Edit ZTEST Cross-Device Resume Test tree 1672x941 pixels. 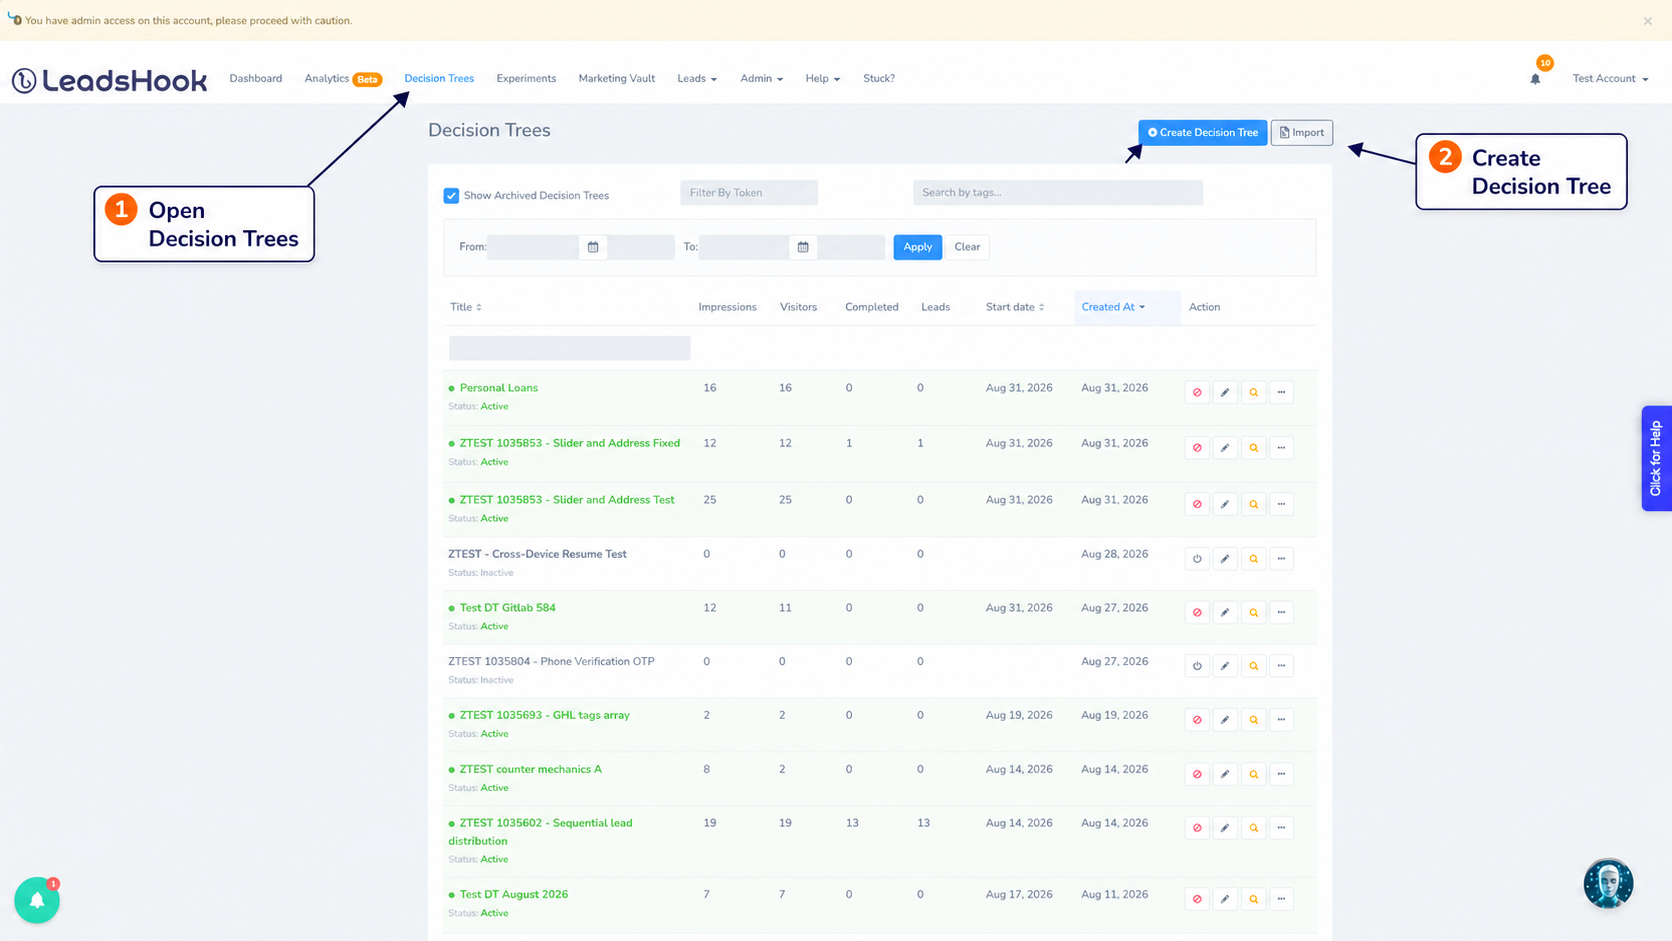tap(1225, 558)
